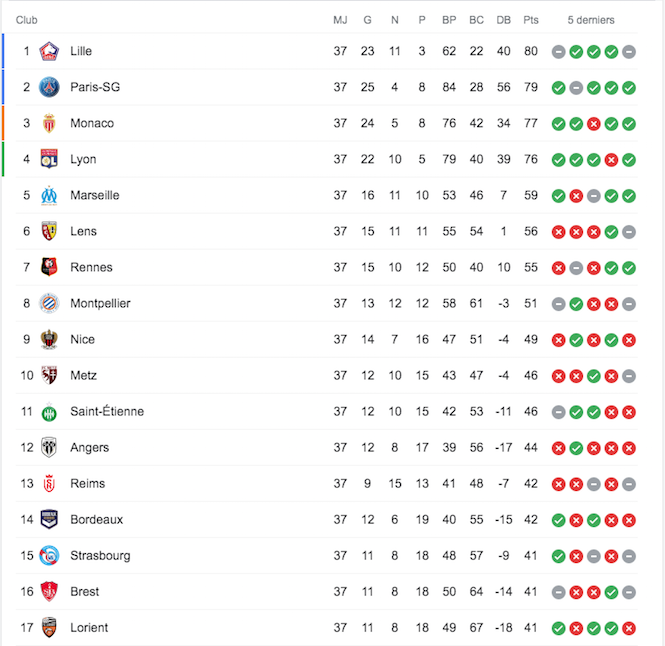Select the Club column header
The width and height of the screenshot is (665, 646).
(26, 20)
